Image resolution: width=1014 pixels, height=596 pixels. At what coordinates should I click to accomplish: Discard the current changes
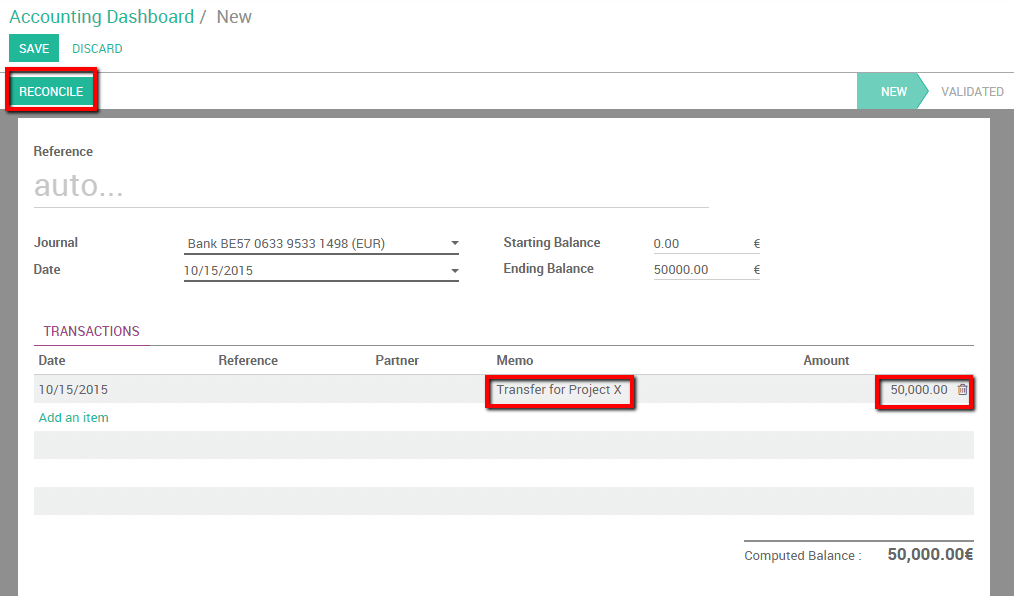point(97,48)
